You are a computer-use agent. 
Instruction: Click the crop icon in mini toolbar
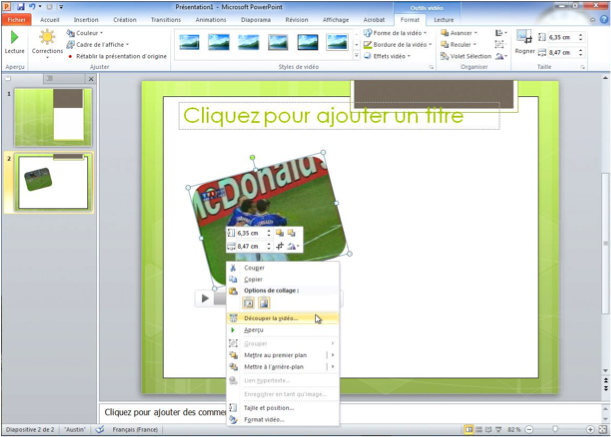click(x=279, y=246)
